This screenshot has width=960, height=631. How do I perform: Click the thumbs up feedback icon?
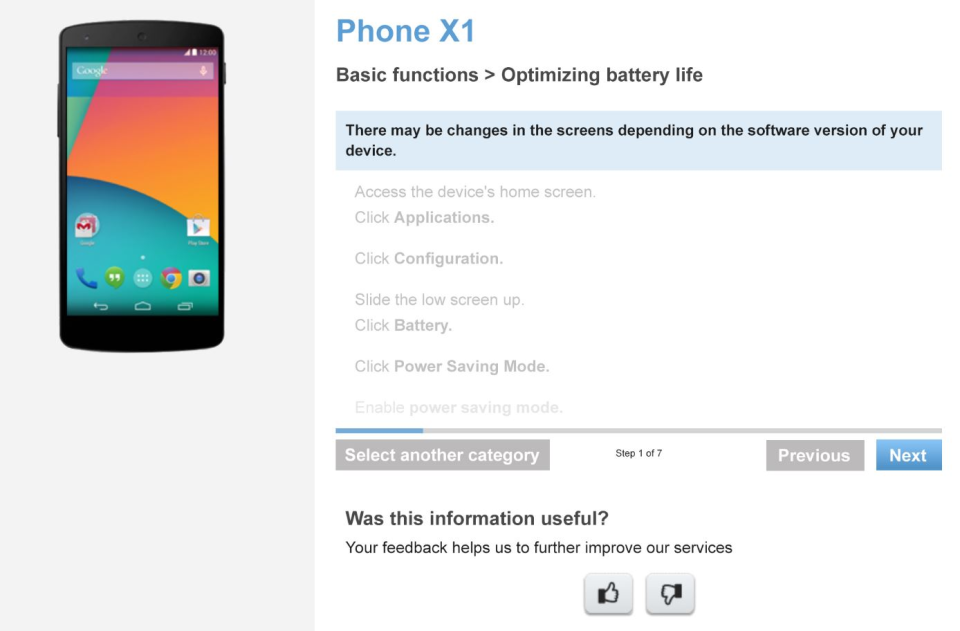608,593
